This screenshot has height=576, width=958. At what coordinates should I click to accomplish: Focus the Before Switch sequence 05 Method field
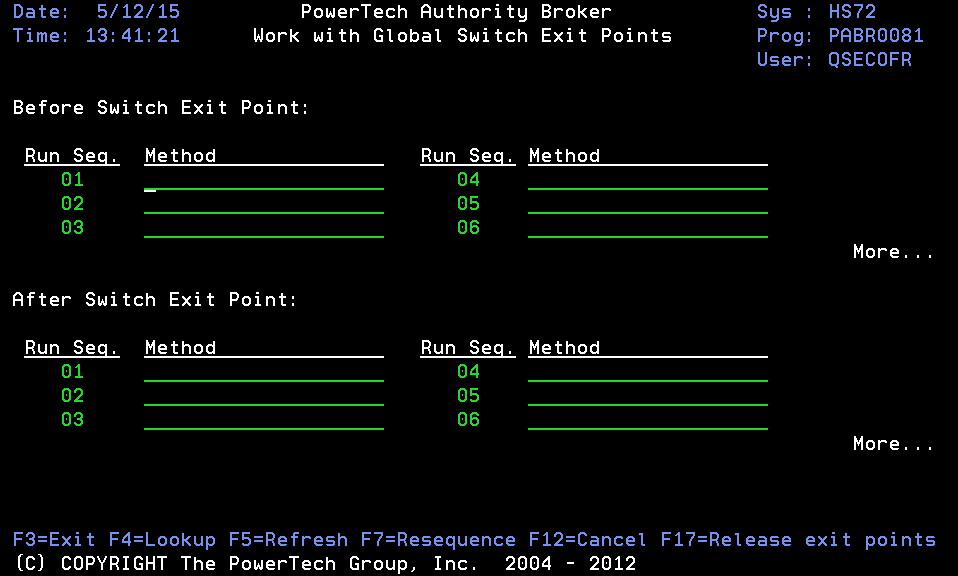coord(648,203)
